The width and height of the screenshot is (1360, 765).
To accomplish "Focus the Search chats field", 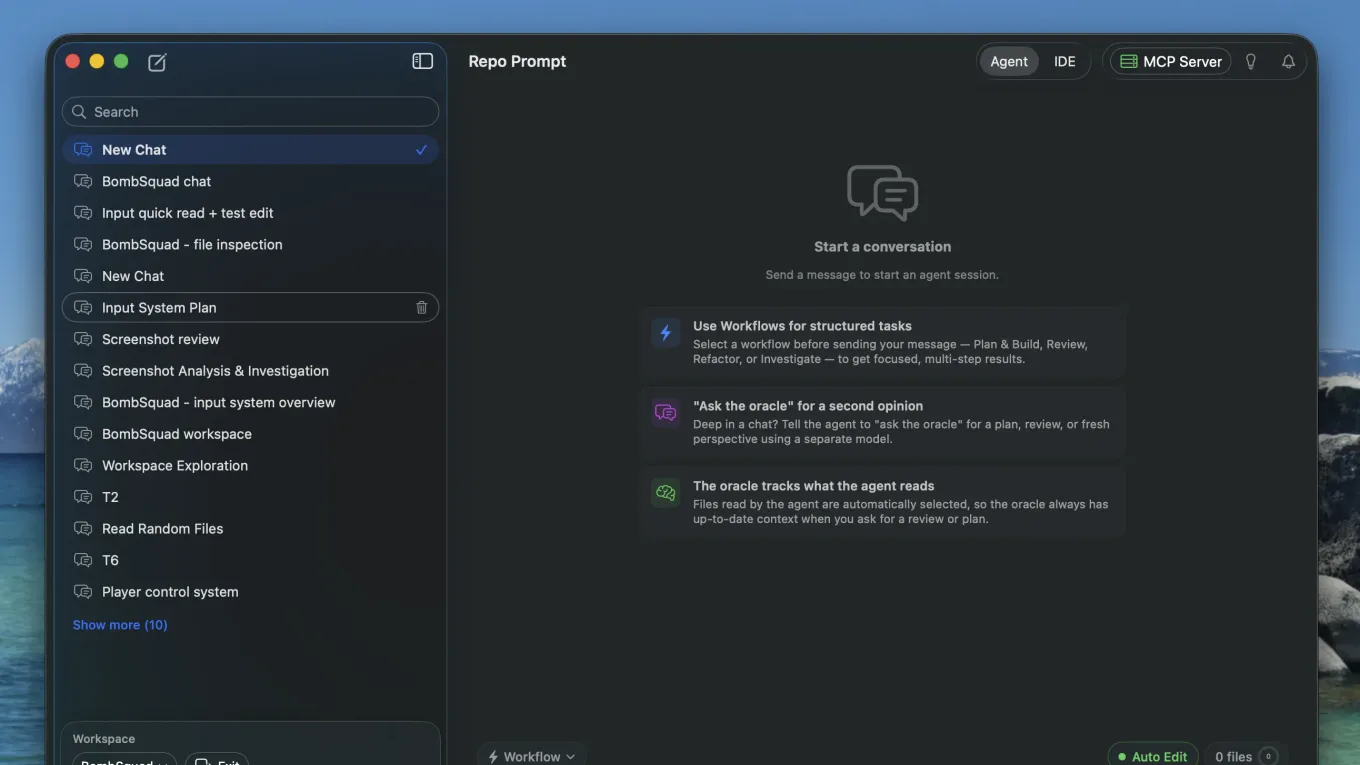I will [250, 112].
